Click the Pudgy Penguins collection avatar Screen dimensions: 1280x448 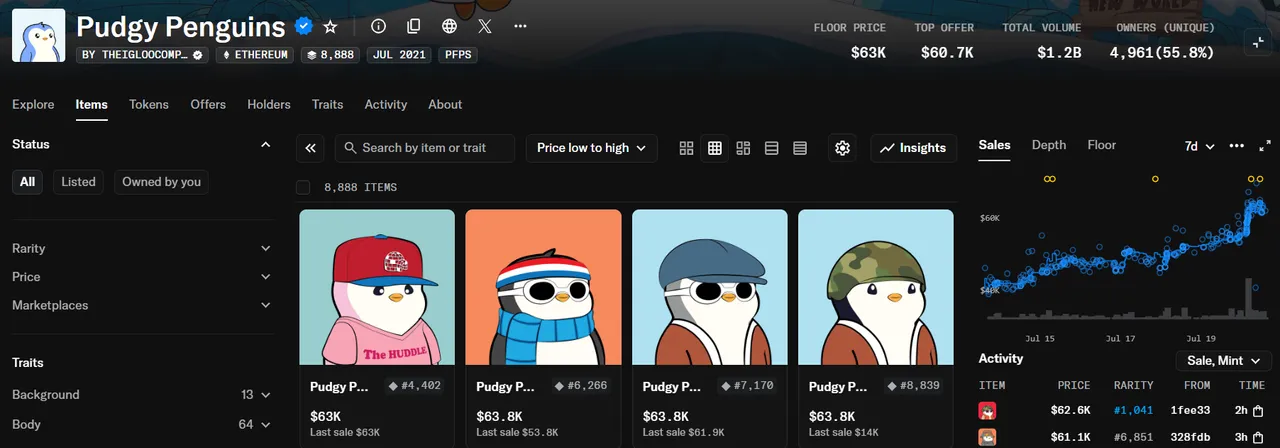(x=39, y=36)
